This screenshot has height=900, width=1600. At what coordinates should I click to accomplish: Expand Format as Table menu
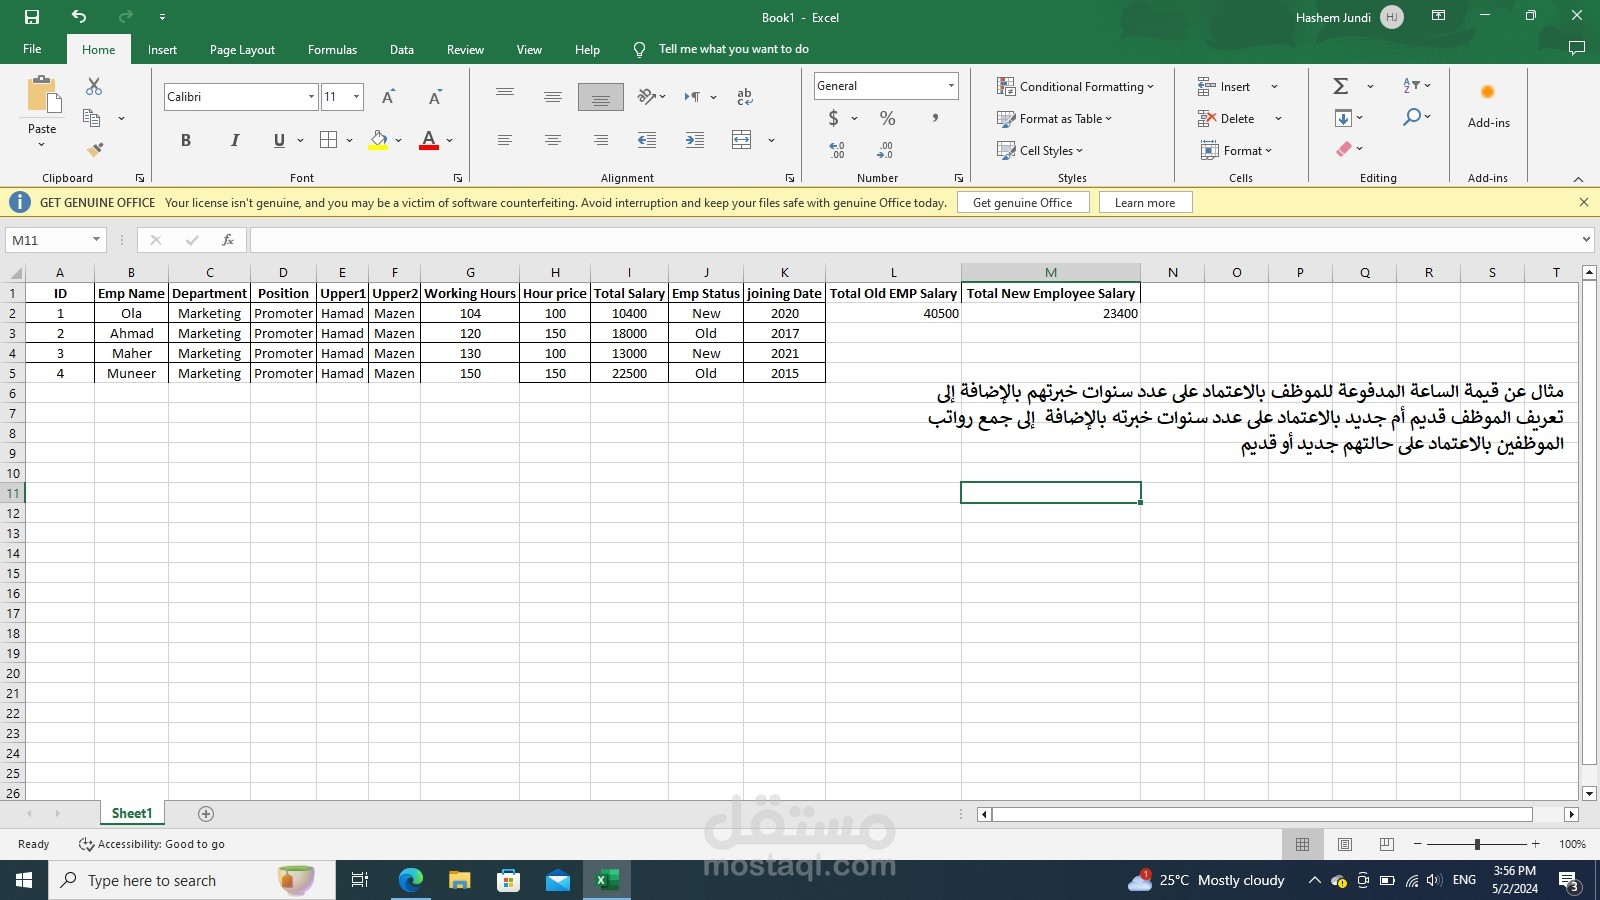[1054, 119]
